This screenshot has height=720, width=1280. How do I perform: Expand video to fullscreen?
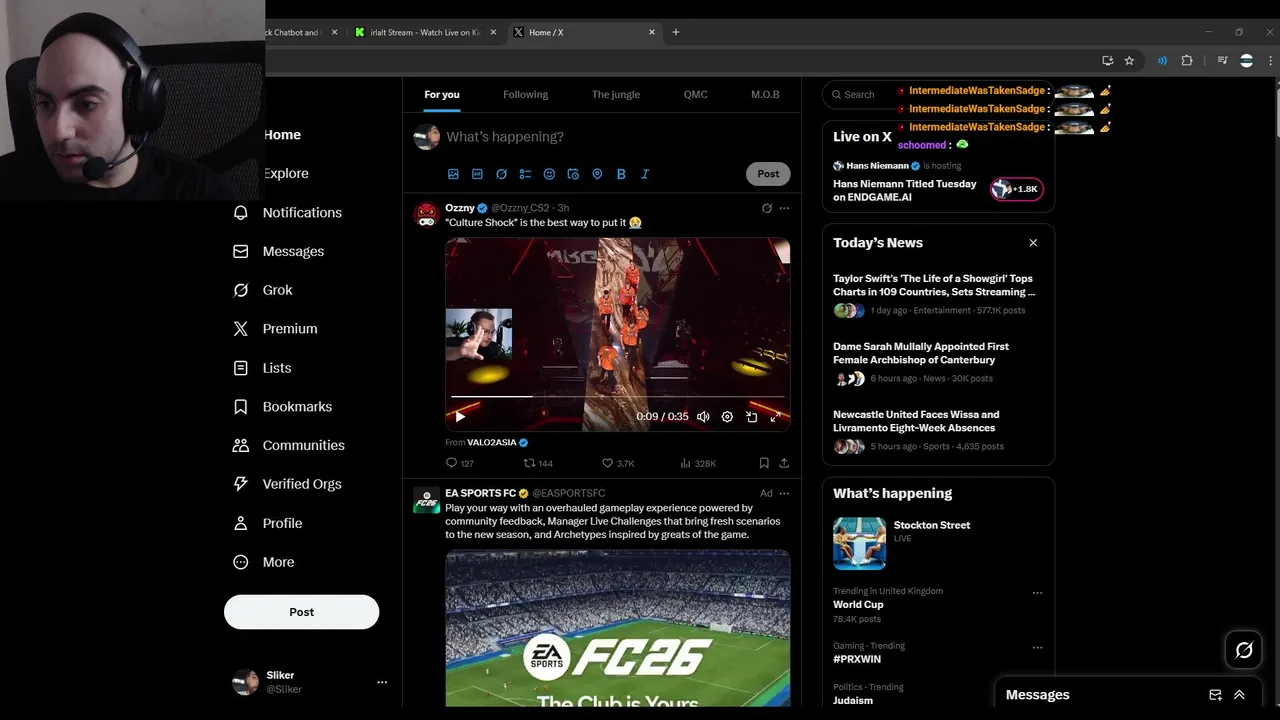[x=776, y=417]
